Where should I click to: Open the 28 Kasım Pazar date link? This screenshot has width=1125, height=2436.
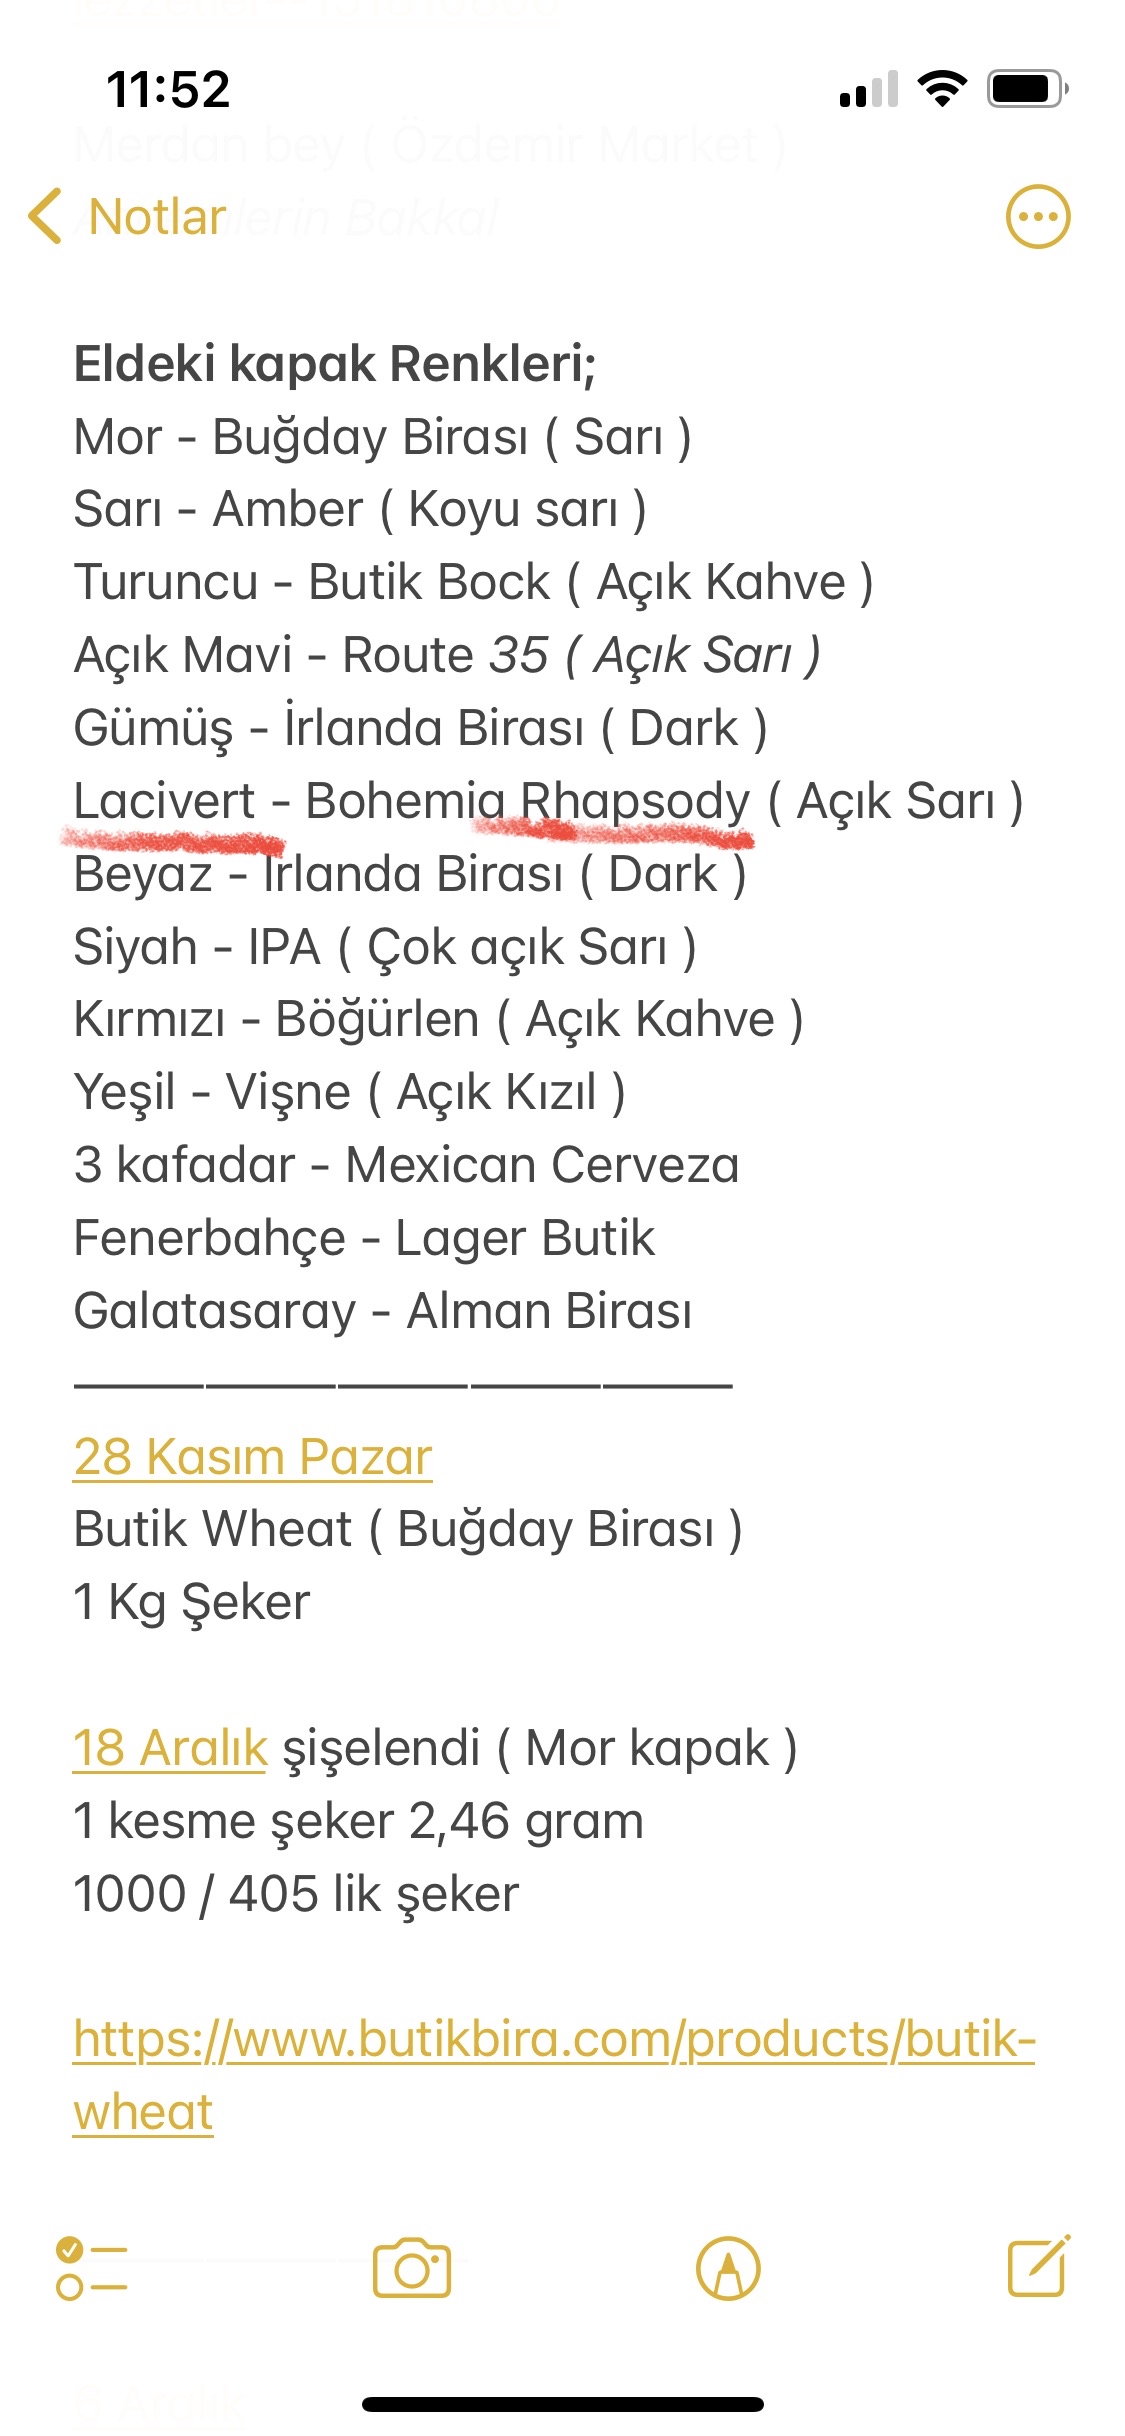point(252,1456)
